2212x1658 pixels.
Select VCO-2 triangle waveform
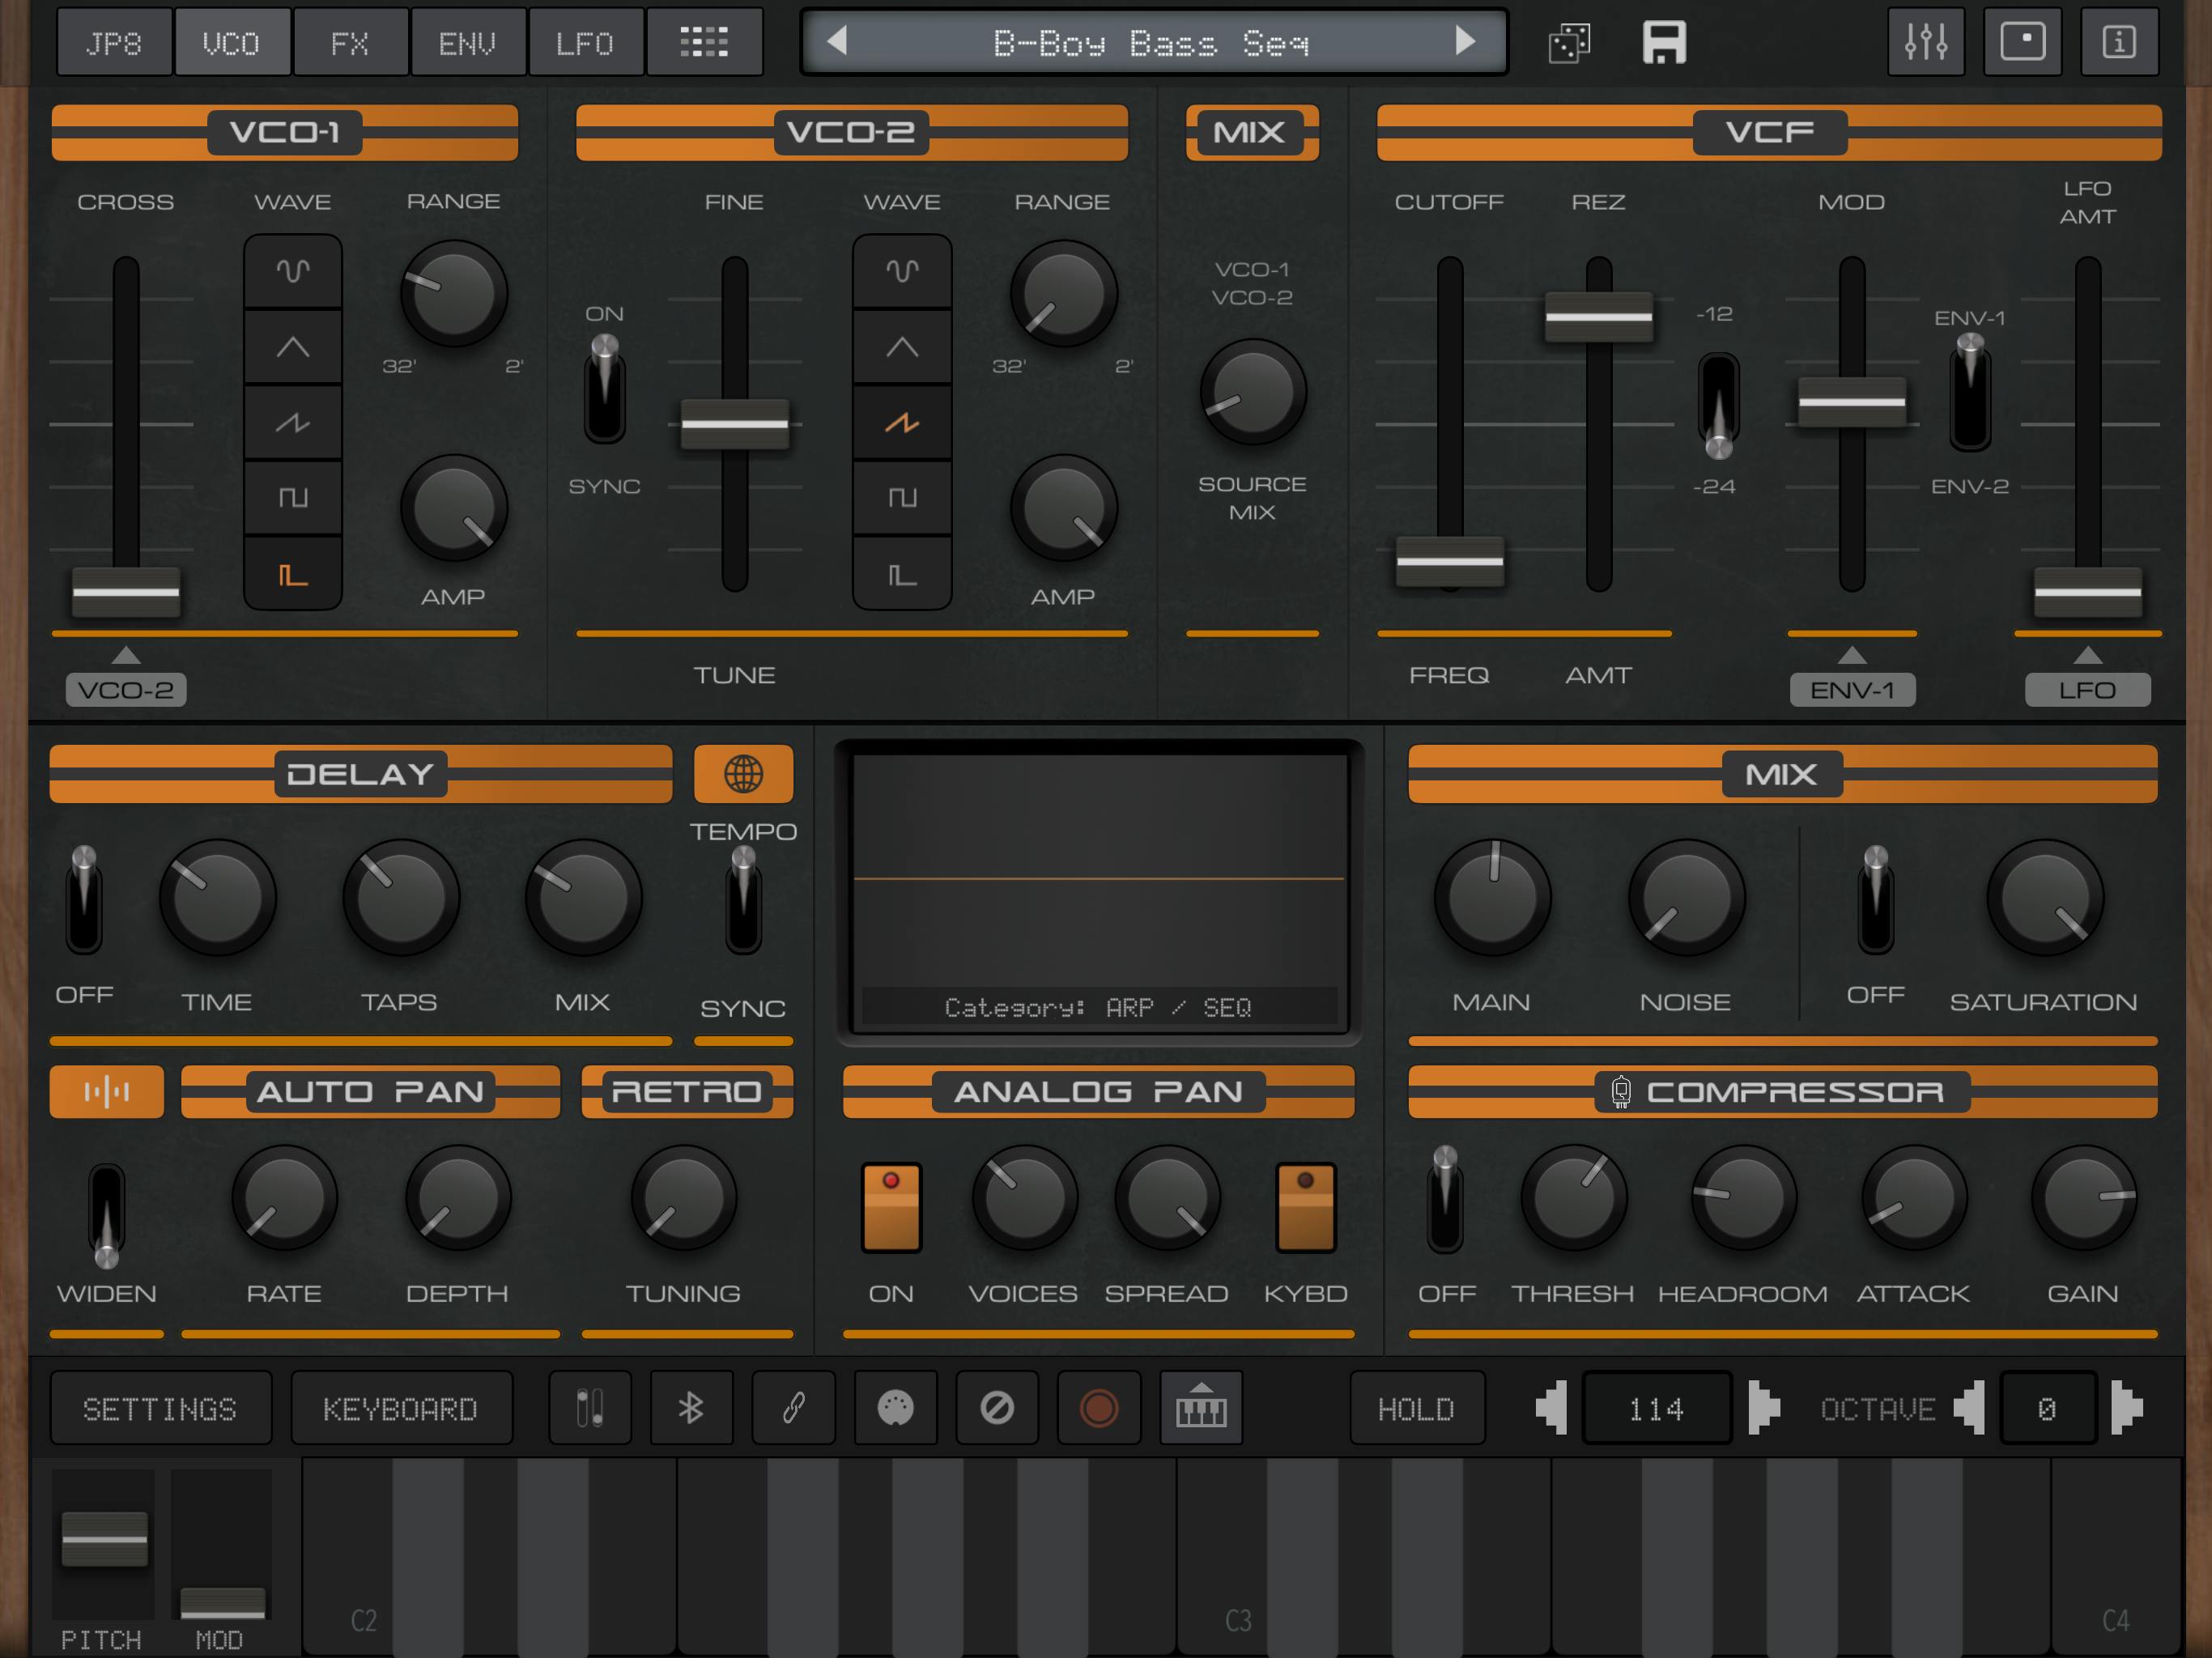click(902, 347)
